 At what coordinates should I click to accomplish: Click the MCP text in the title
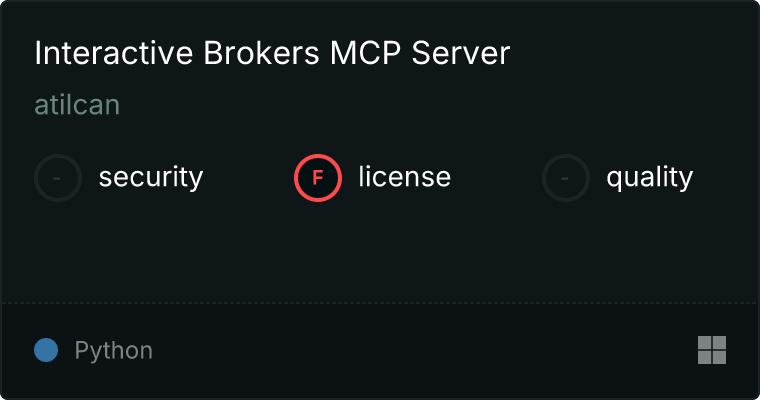[x=365, y=53]
